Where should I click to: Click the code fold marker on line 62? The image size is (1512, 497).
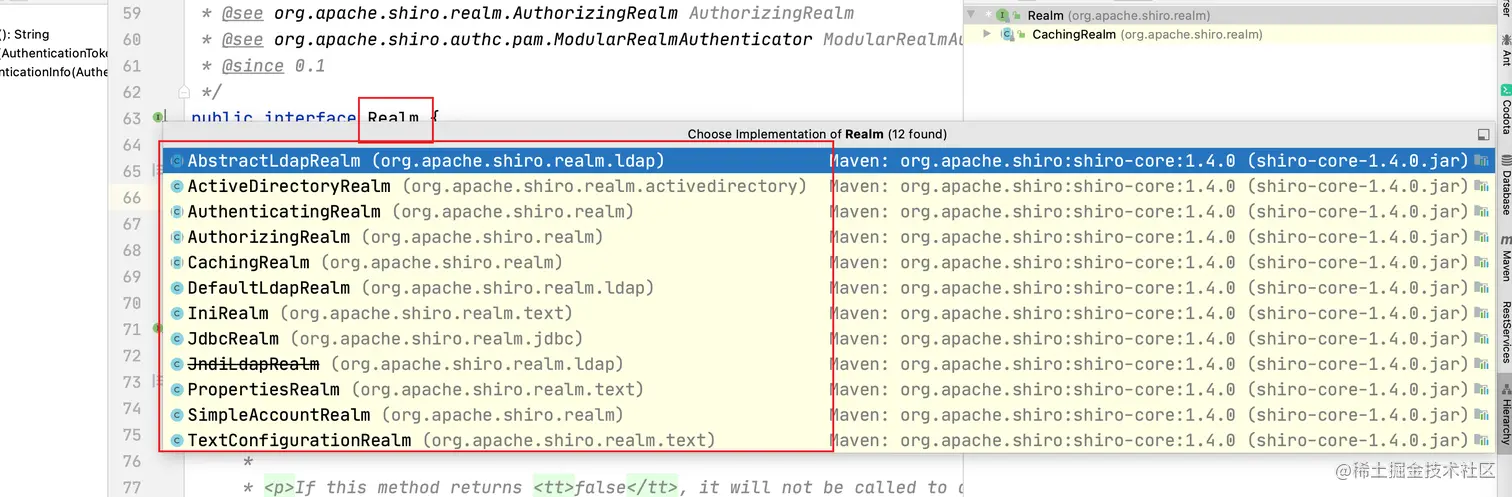click(183, 92)
